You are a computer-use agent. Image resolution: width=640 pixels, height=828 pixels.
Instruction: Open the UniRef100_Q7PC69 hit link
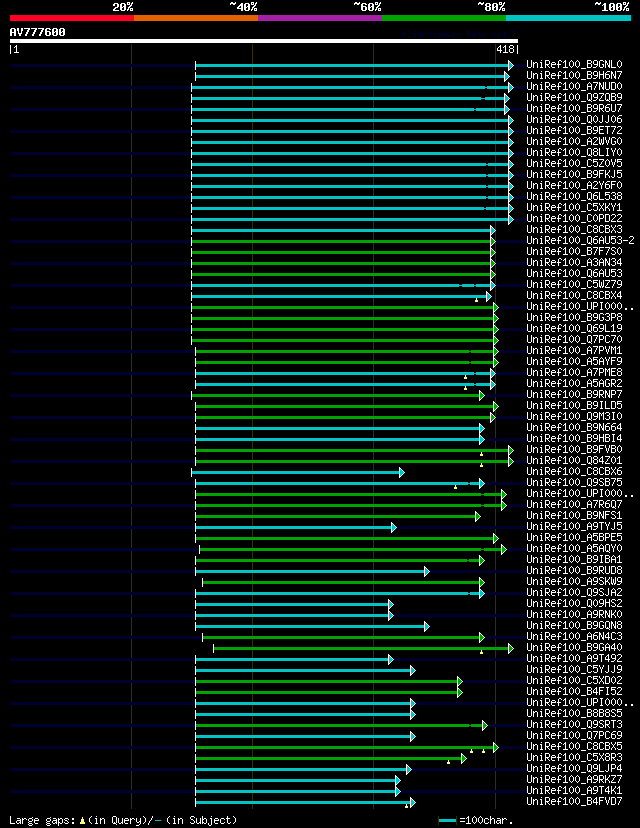(574, 736)
